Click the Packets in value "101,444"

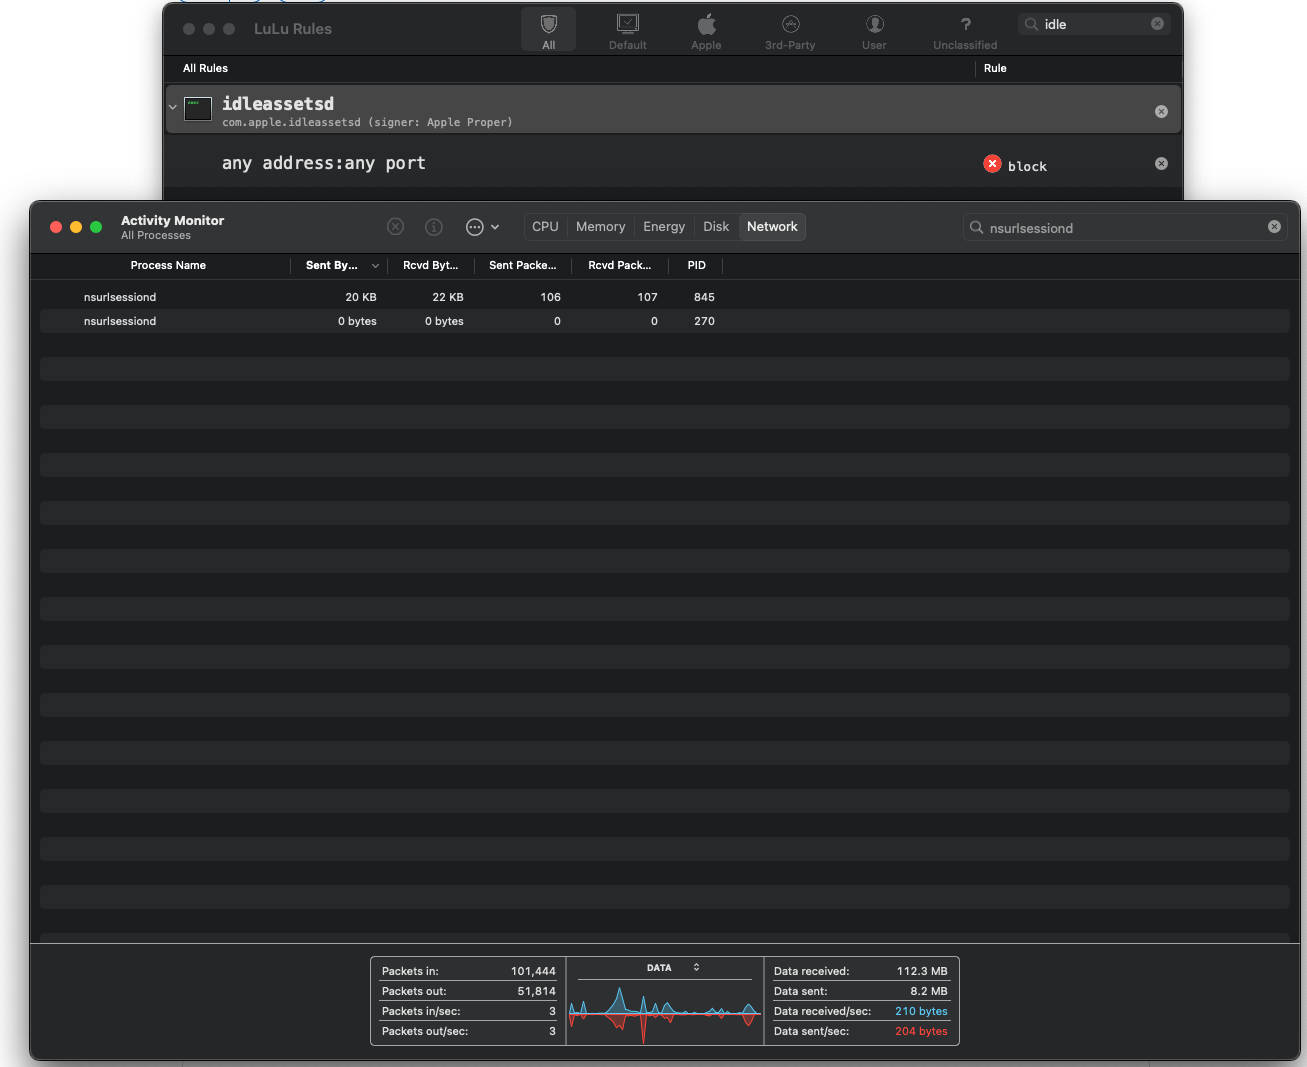coord(533,971)
